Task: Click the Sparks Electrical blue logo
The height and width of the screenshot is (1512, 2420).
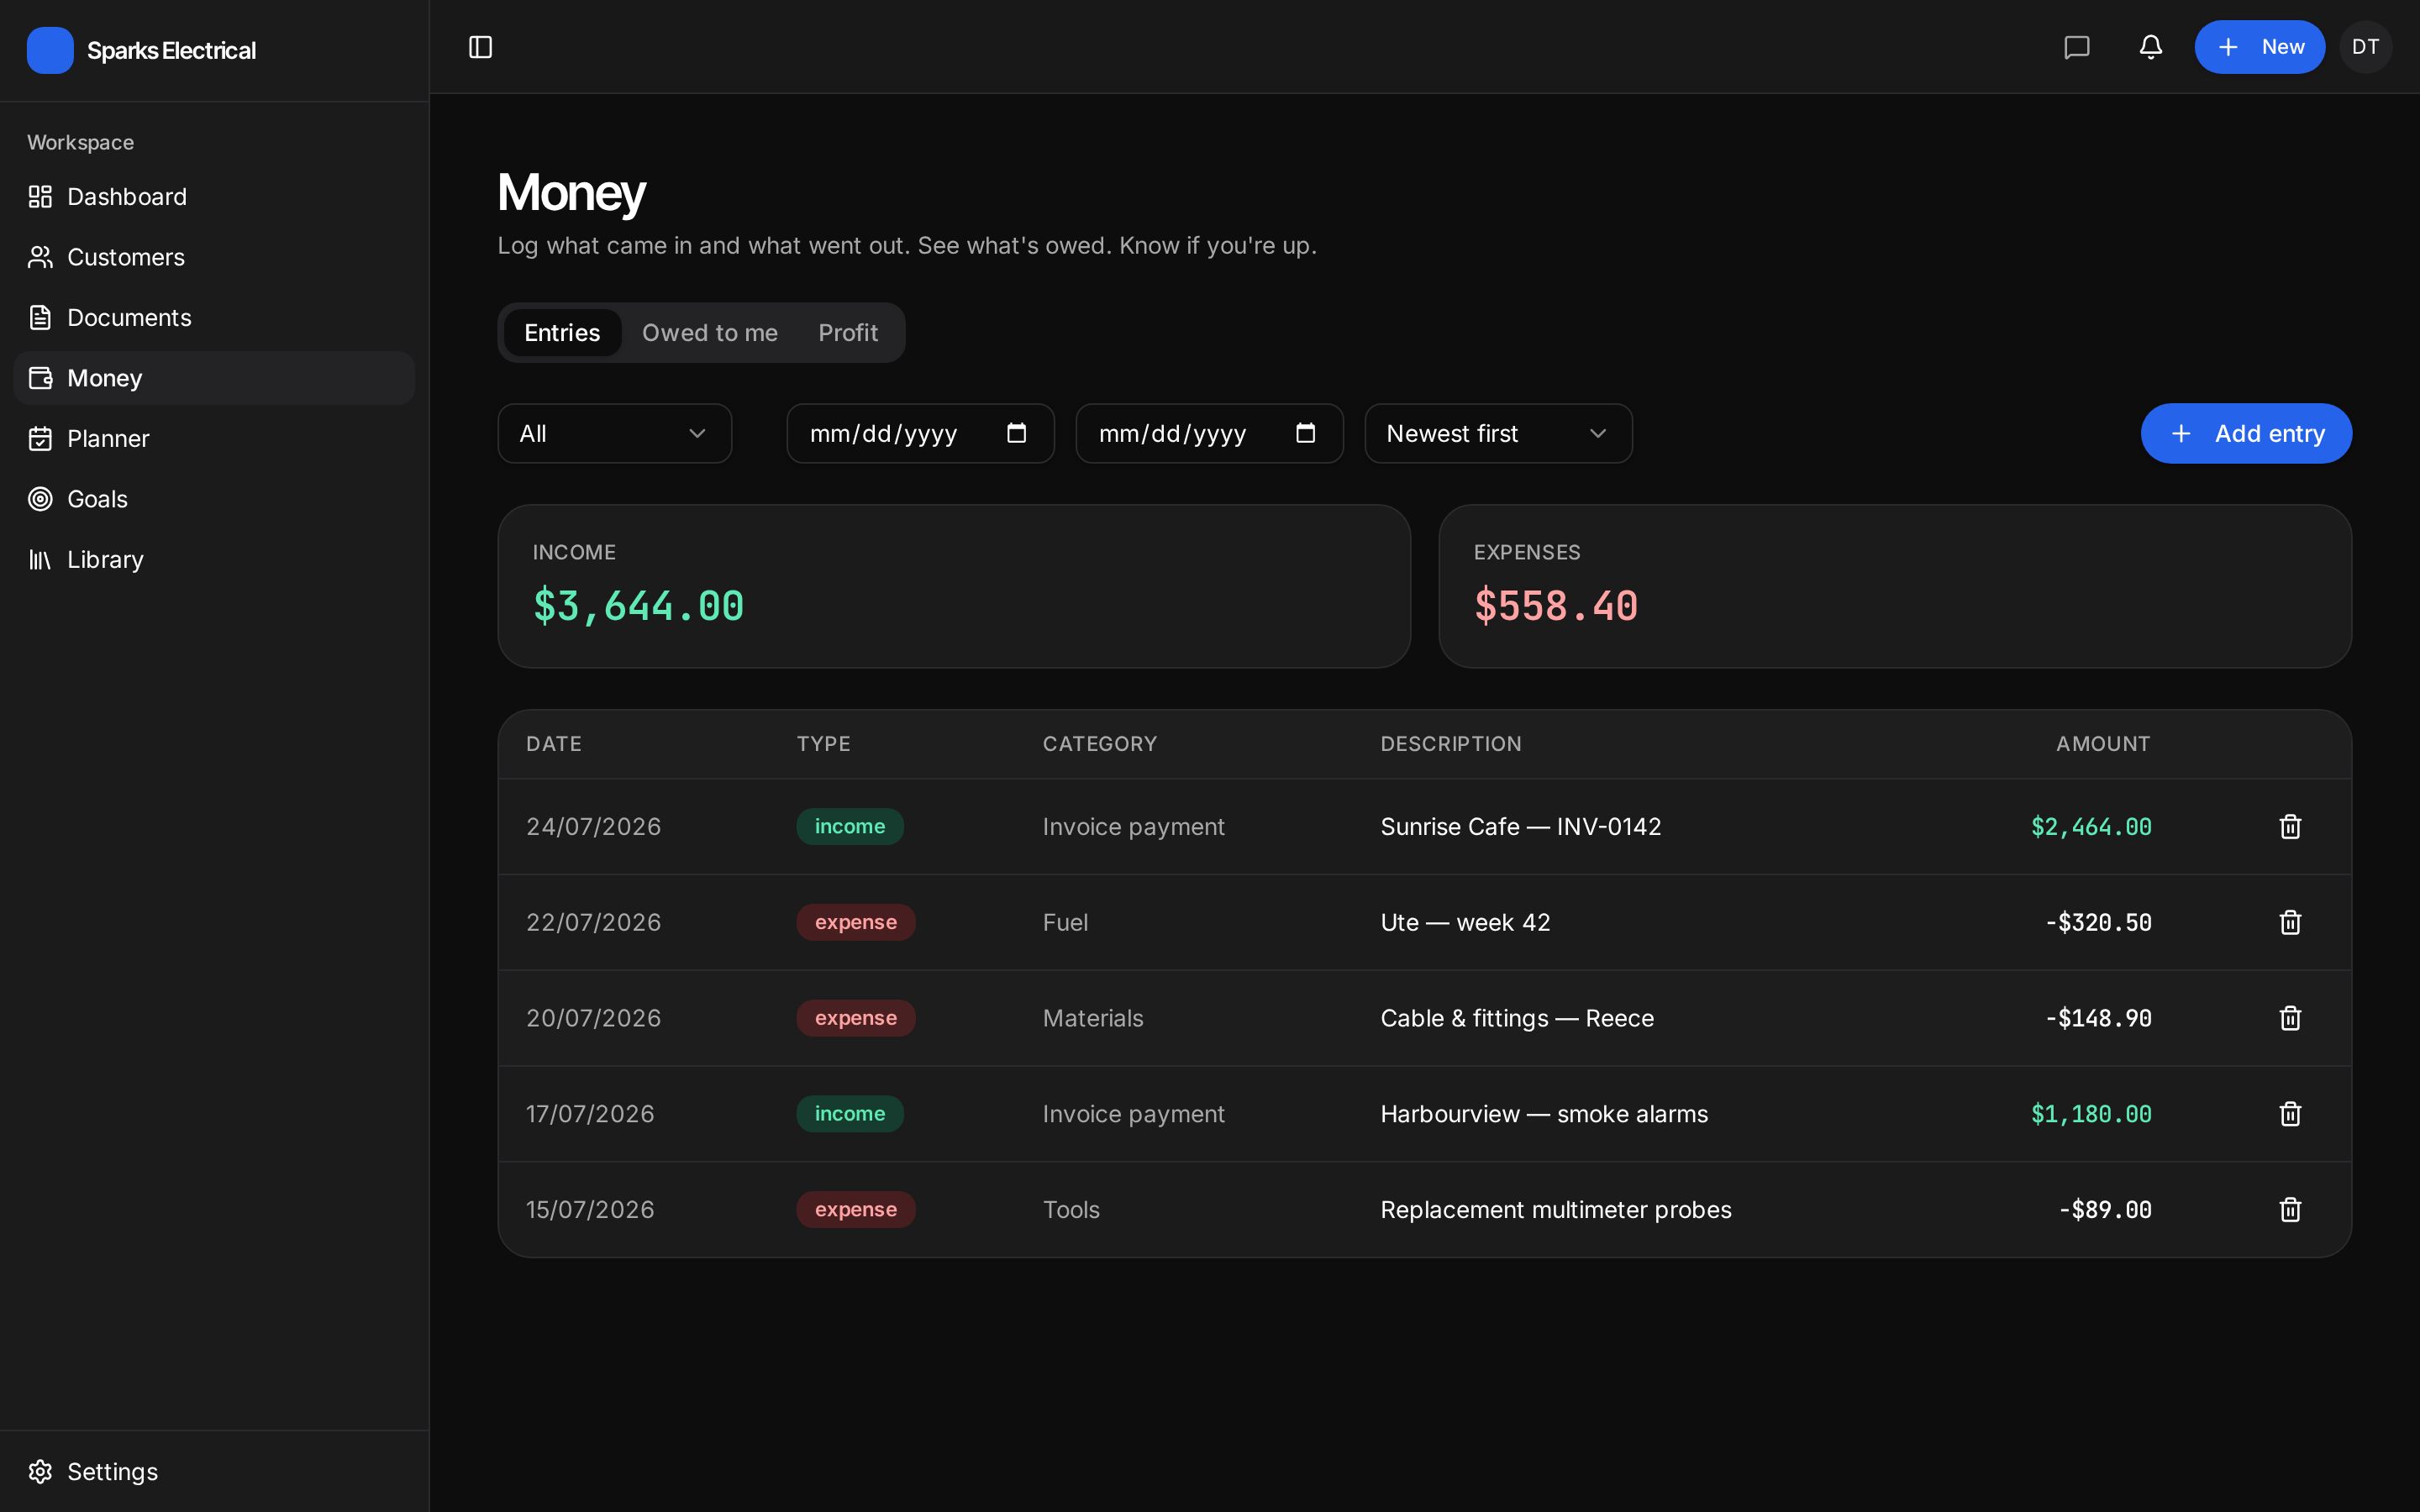Action: [50, 50]
